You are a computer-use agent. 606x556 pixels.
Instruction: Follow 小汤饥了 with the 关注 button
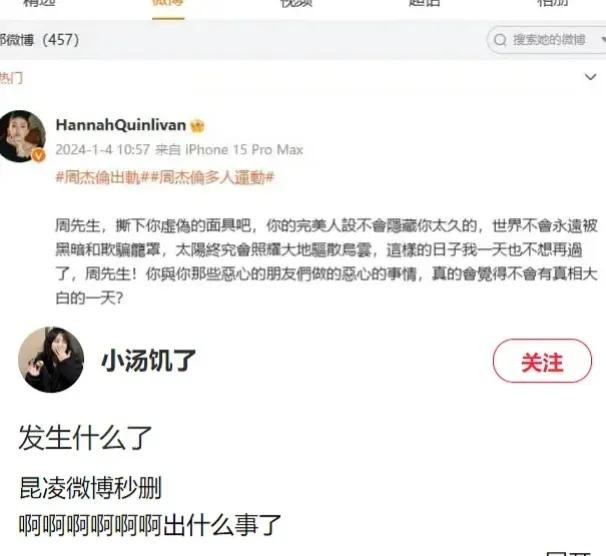tap(542, 361)
